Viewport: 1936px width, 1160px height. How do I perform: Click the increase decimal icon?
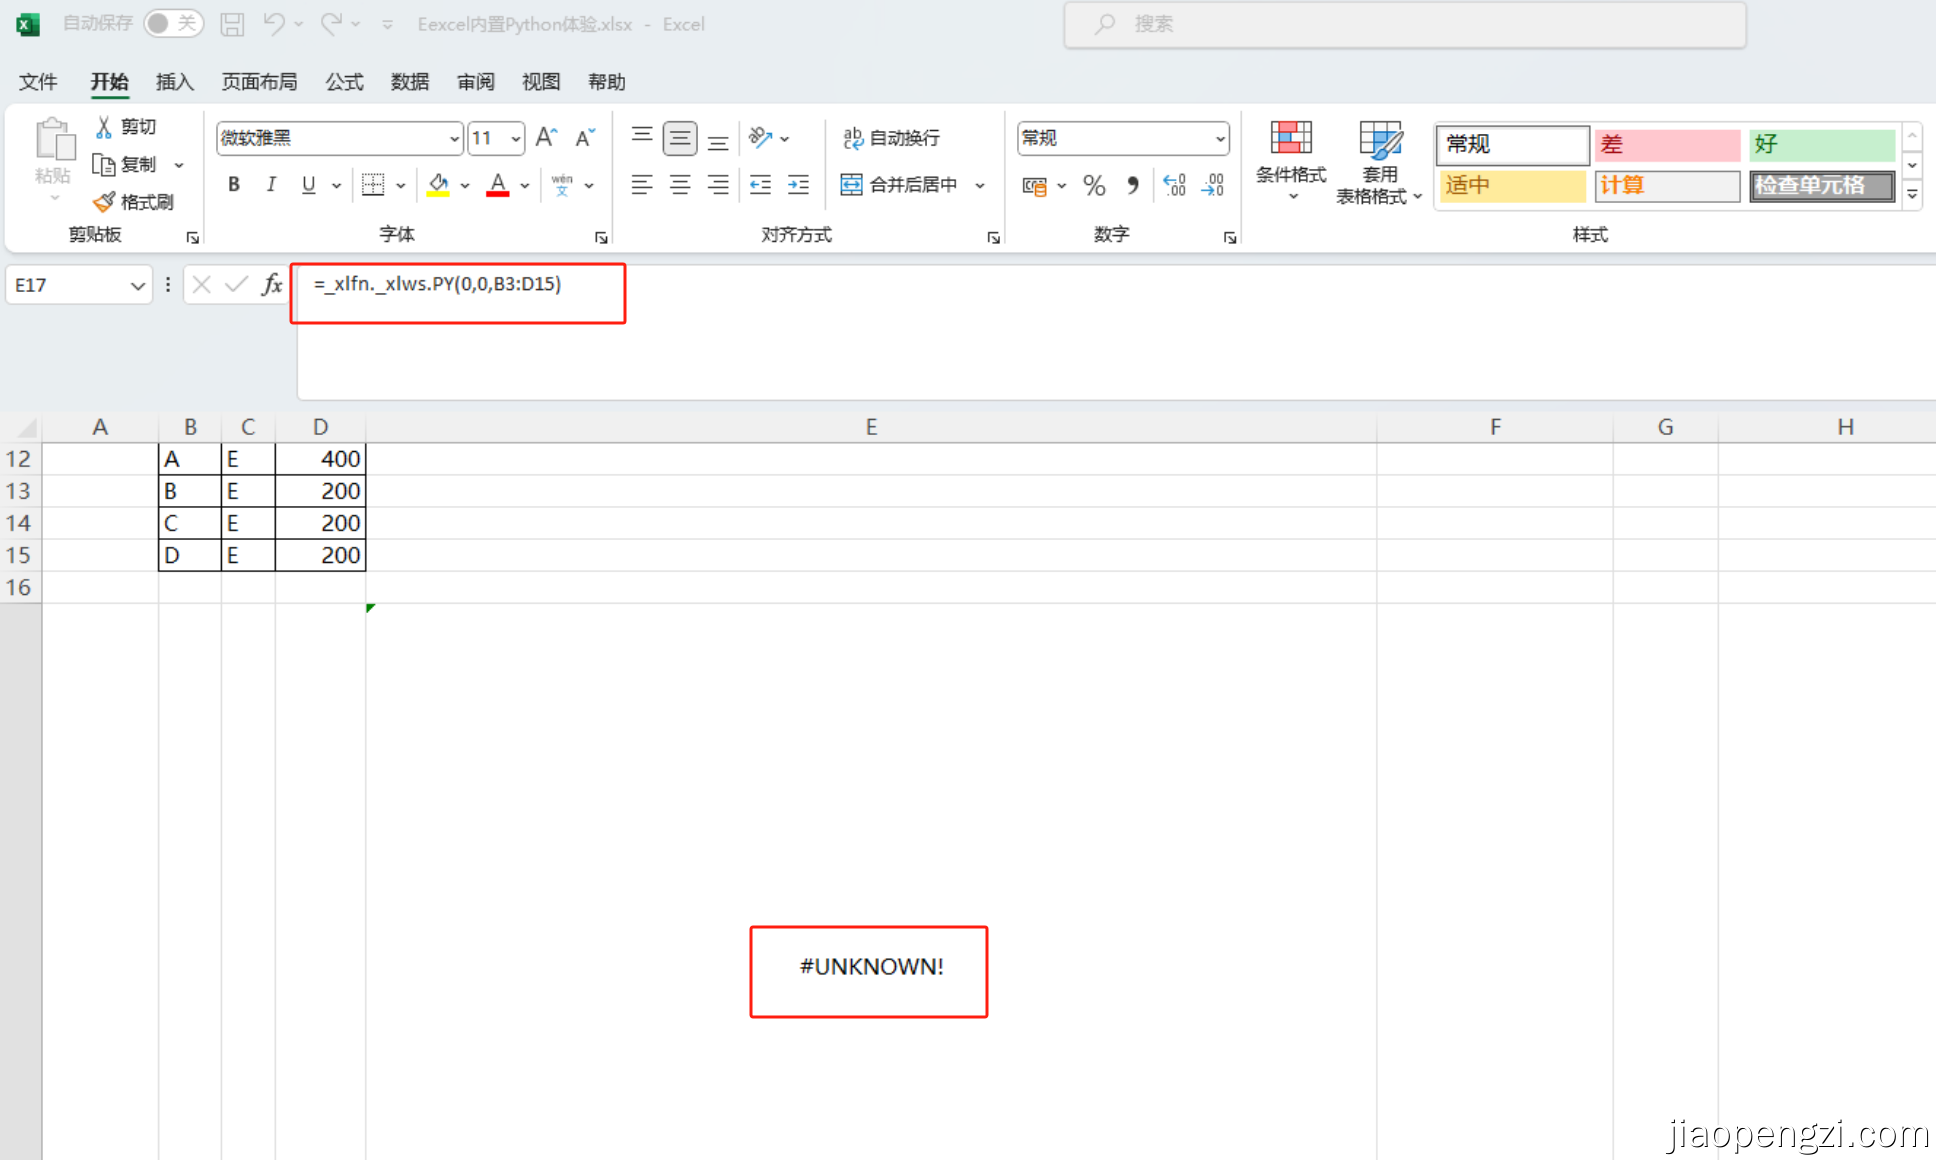point(1175,185)
